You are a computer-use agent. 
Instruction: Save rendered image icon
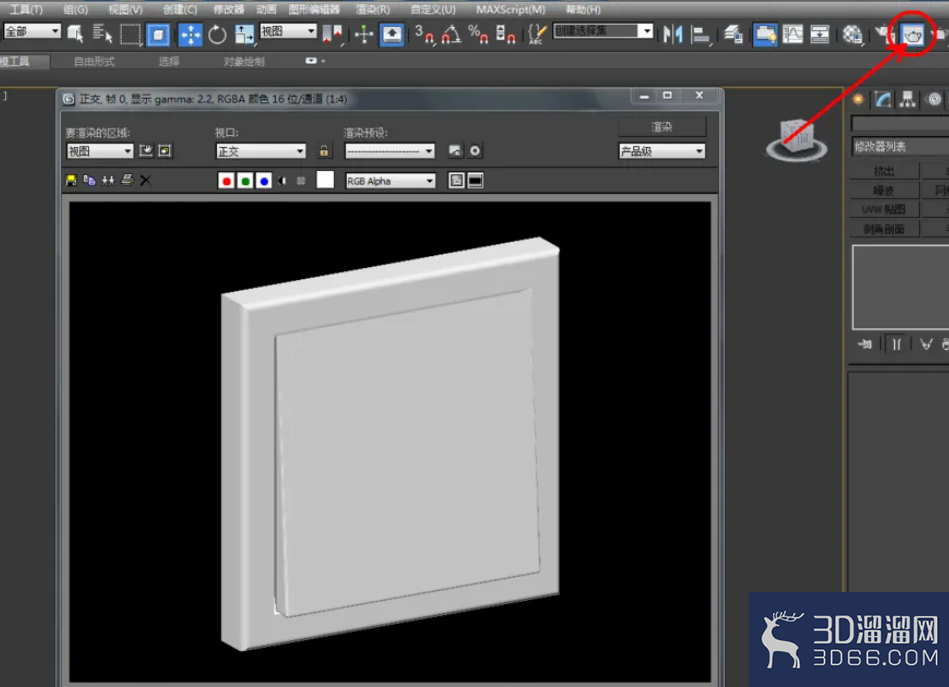tap(71, 180)
